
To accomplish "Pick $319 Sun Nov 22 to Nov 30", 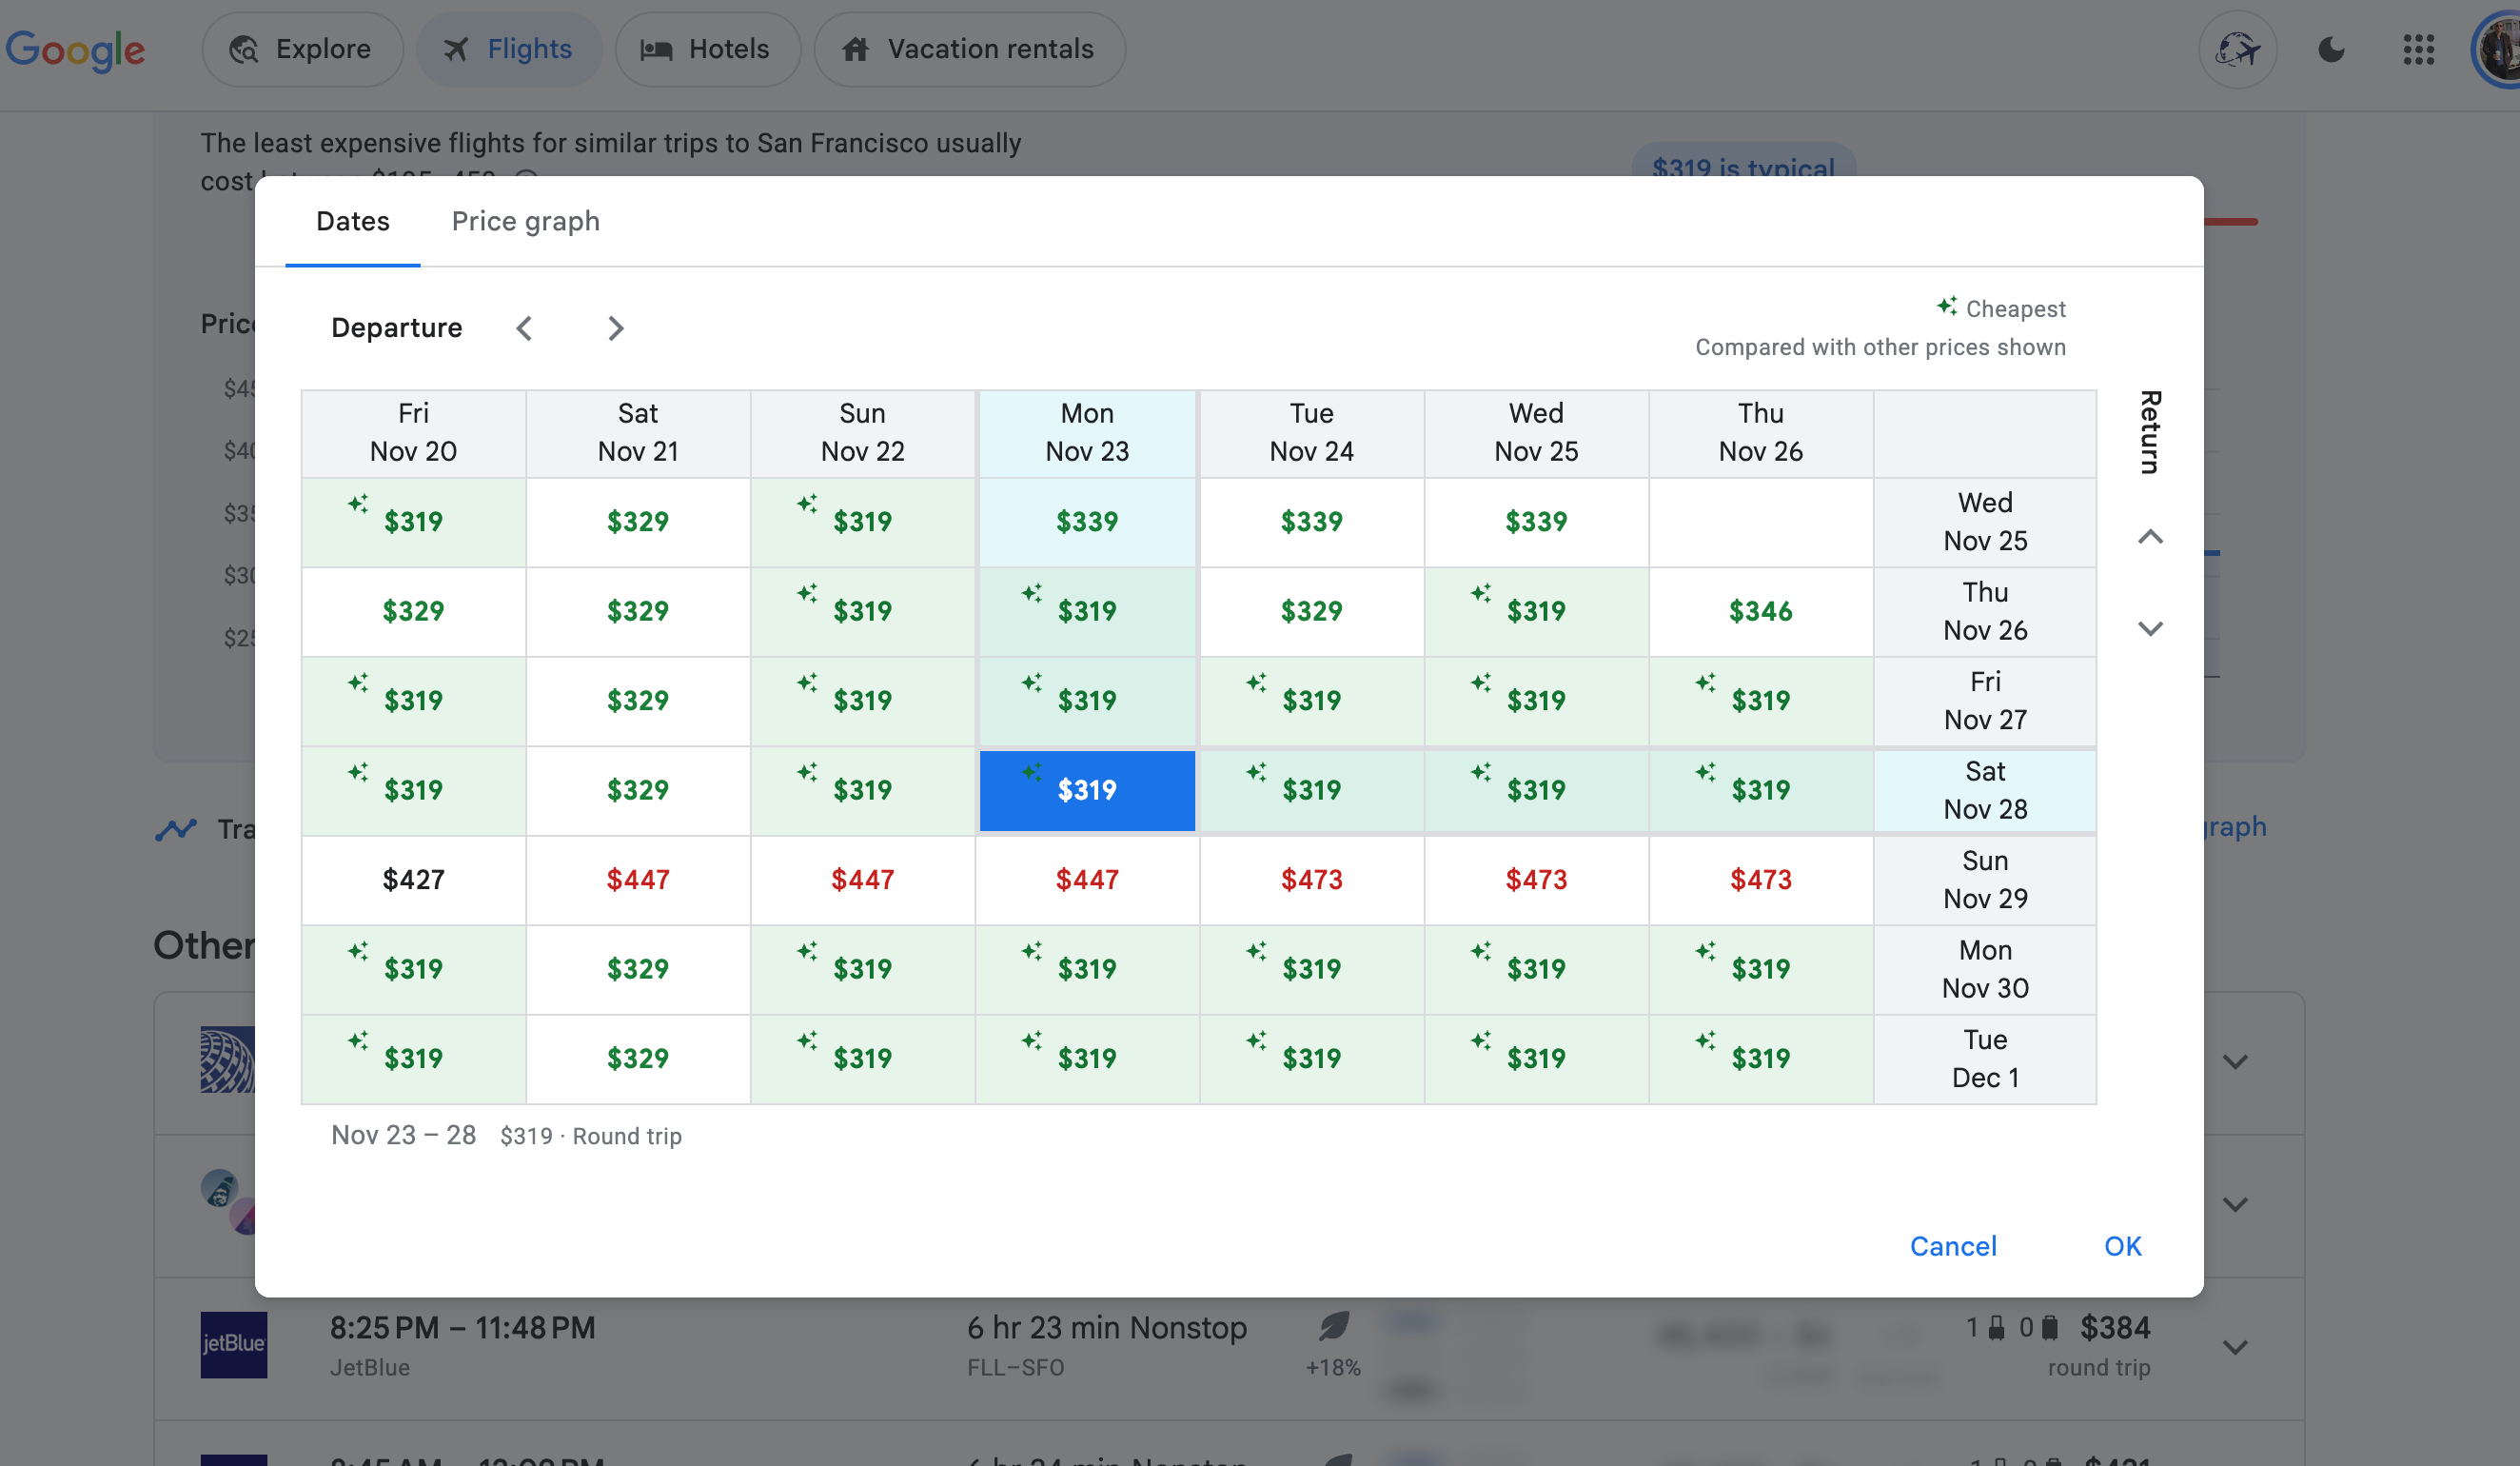I will coord(862,969).
